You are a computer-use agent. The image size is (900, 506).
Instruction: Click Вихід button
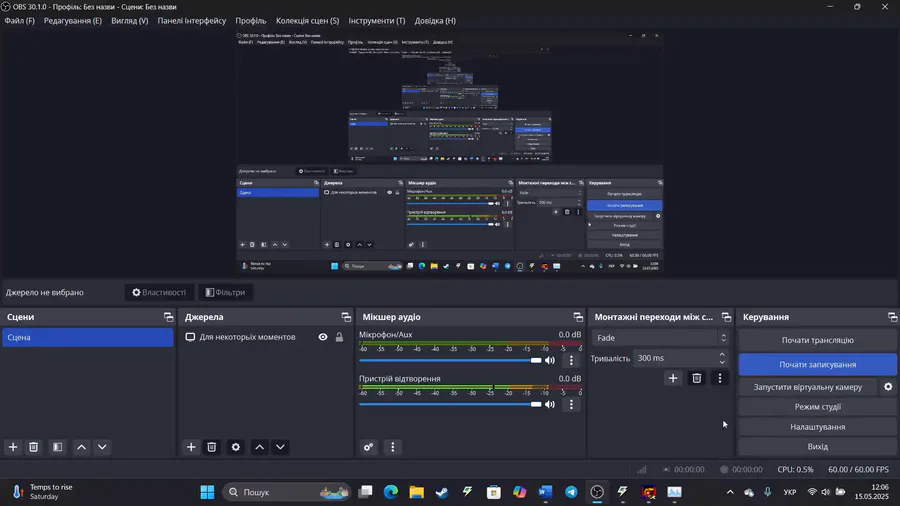pos(817,446)
